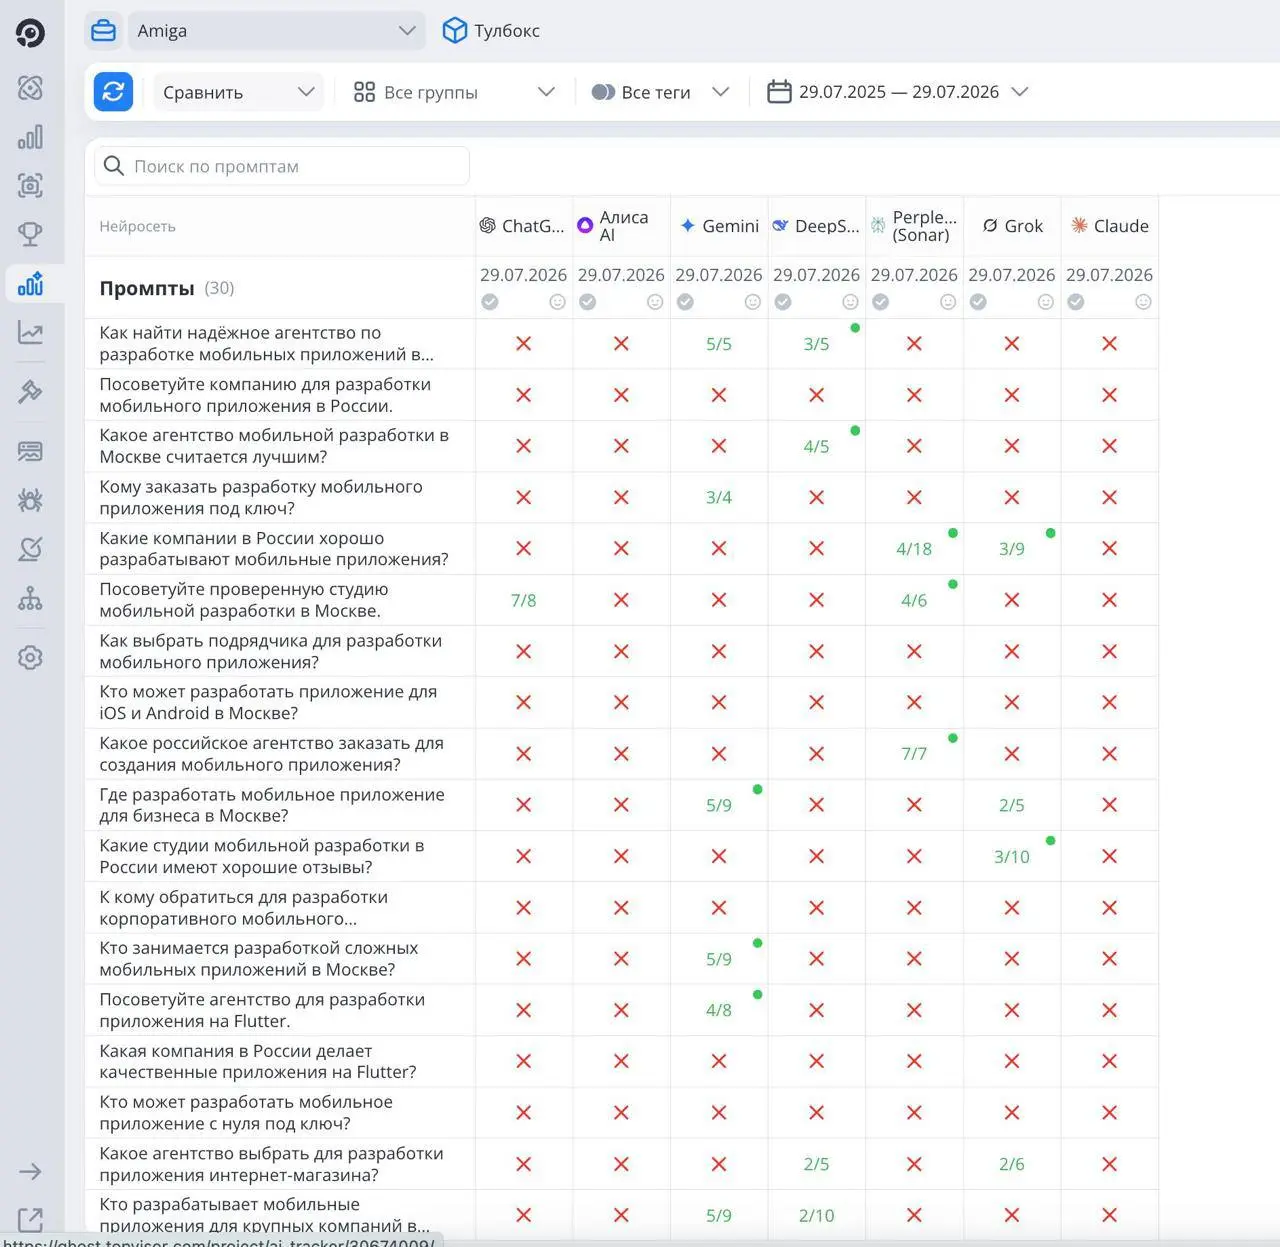Open the spider bug sidebar section
The image size is (1280, 1247).
pos(30,500)
